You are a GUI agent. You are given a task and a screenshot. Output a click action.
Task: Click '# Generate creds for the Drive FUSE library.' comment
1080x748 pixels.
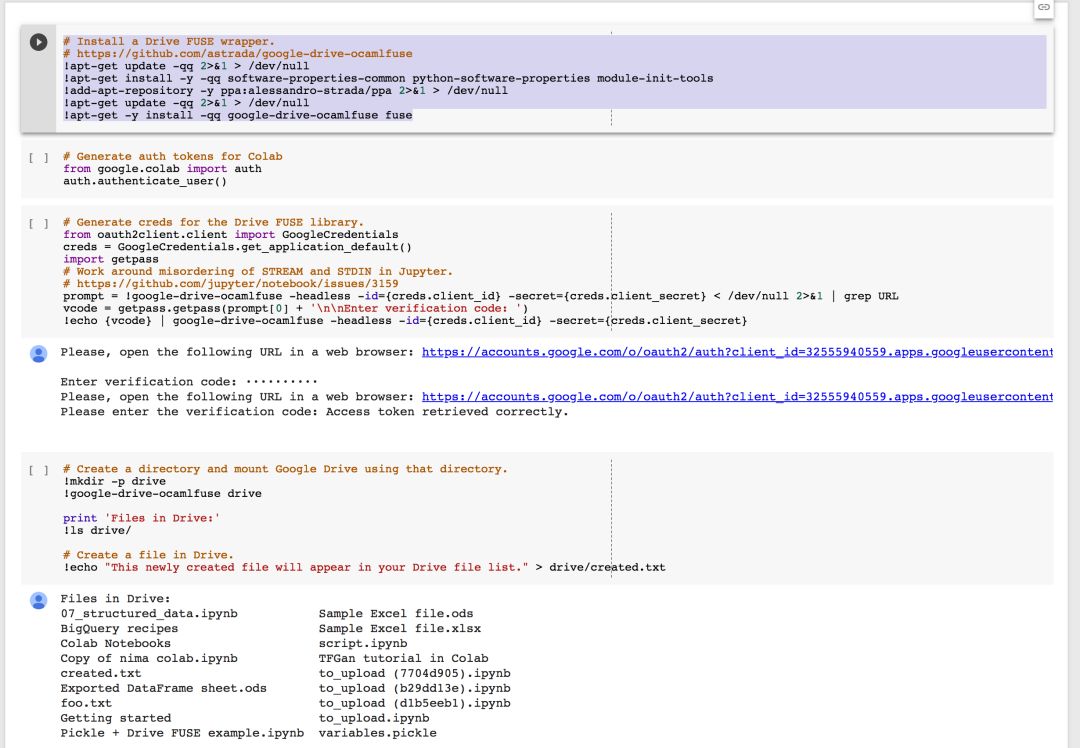(x=214, y=222)
